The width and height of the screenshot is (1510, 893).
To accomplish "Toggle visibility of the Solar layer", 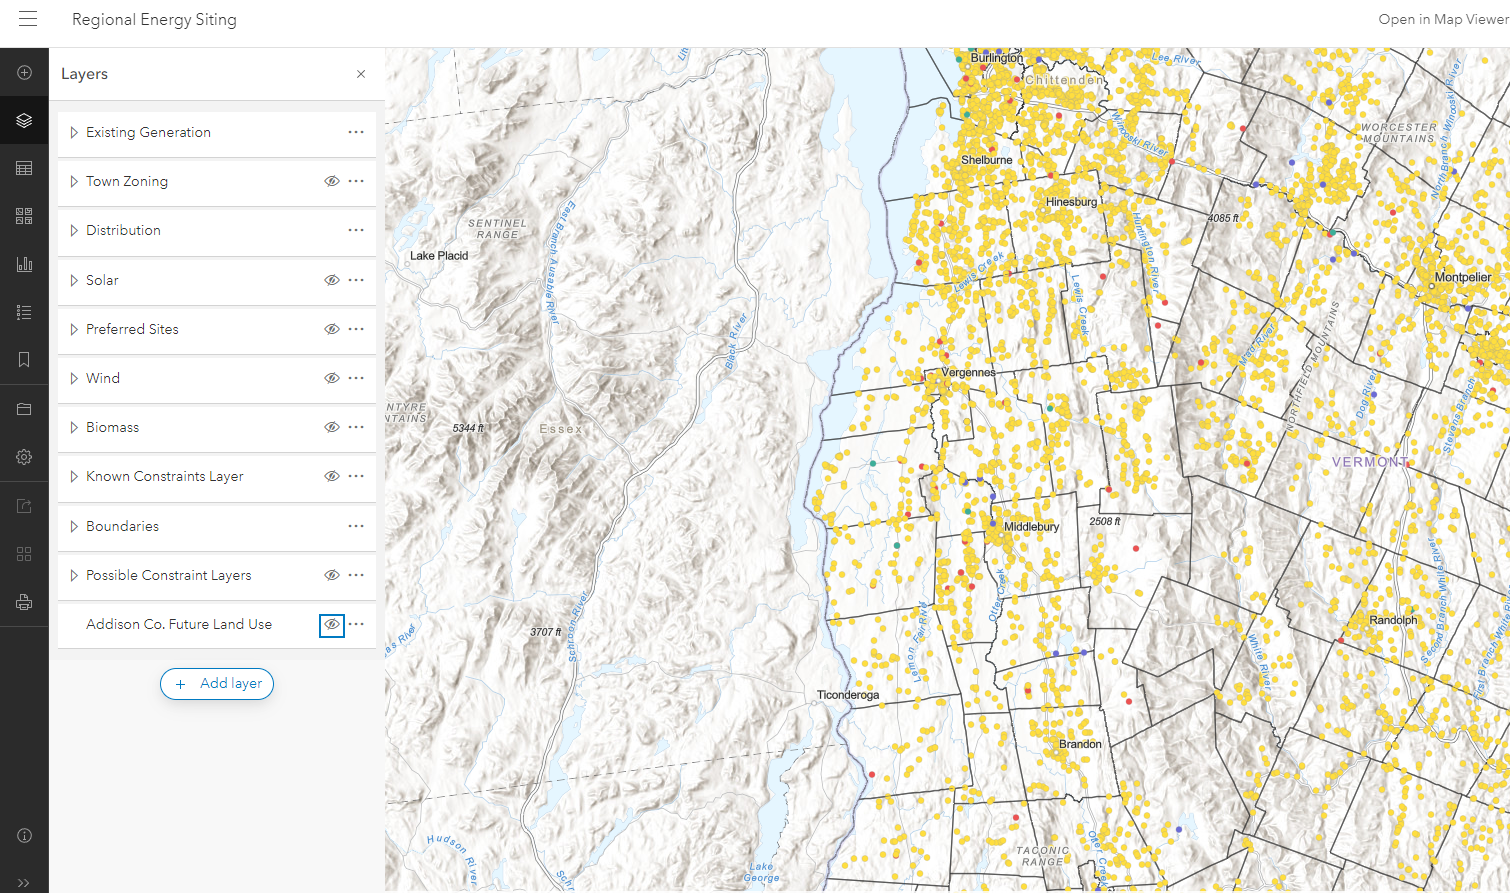I will point(331,280).
